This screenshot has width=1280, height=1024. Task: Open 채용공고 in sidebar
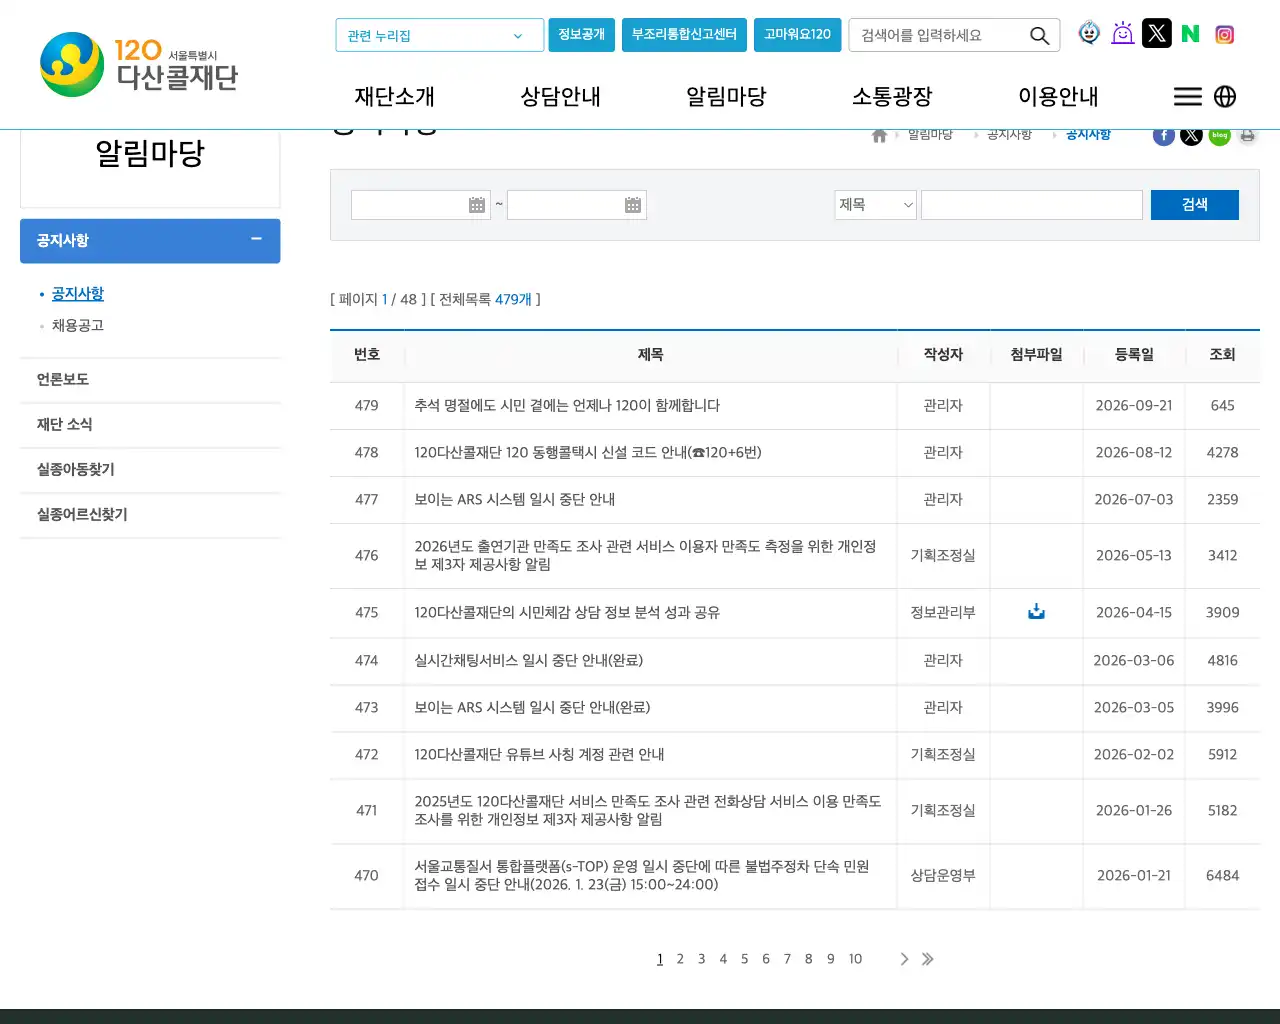pyautogui.click(x=78, y=325)
